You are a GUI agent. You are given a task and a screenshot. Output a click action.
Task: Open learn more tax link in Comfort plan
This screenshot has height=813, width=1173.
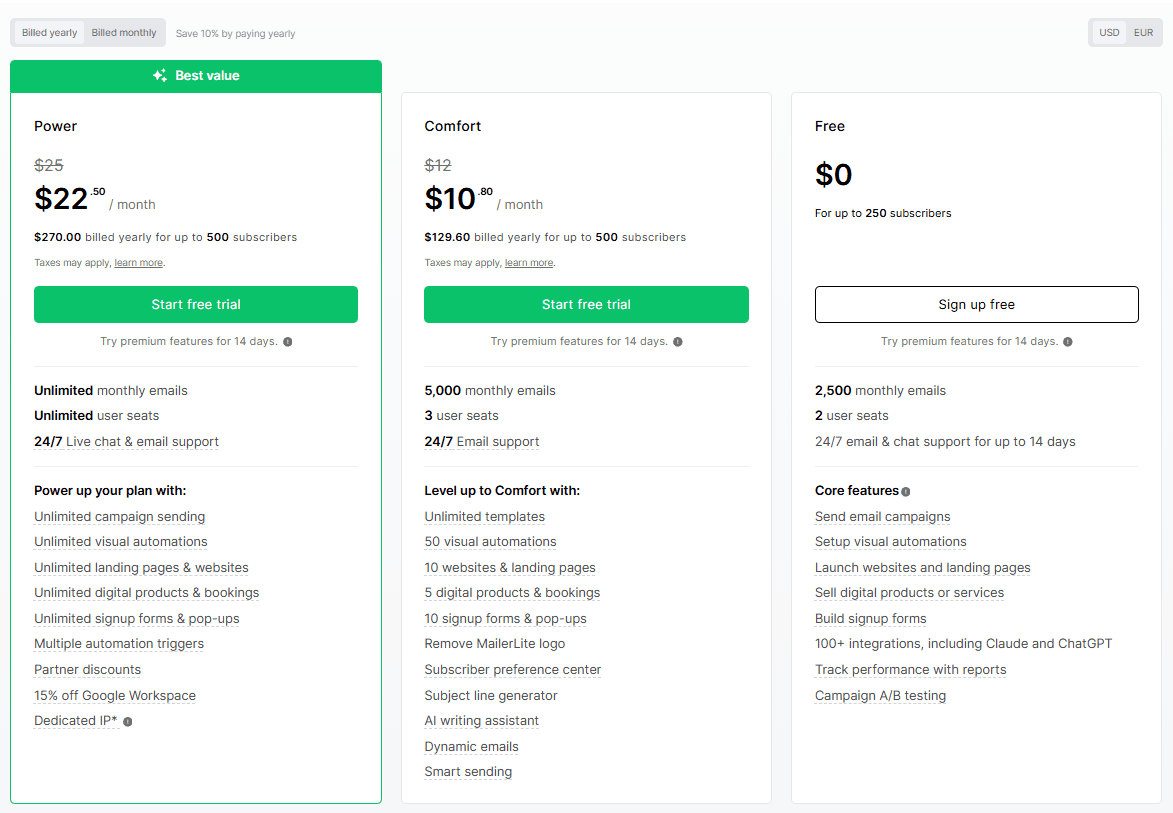point(529,263)
